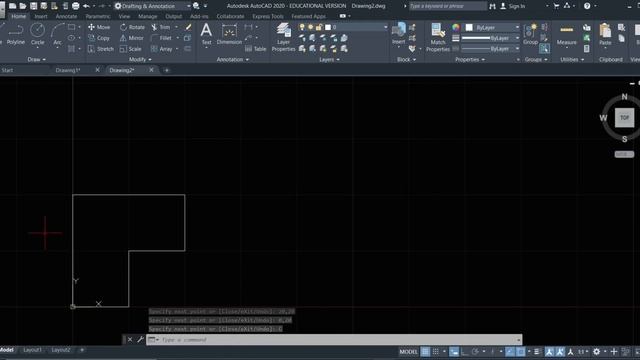Click the Rotate tool
Image resolution: width=640 pixels, height=360 pixels.
[132, 27]
